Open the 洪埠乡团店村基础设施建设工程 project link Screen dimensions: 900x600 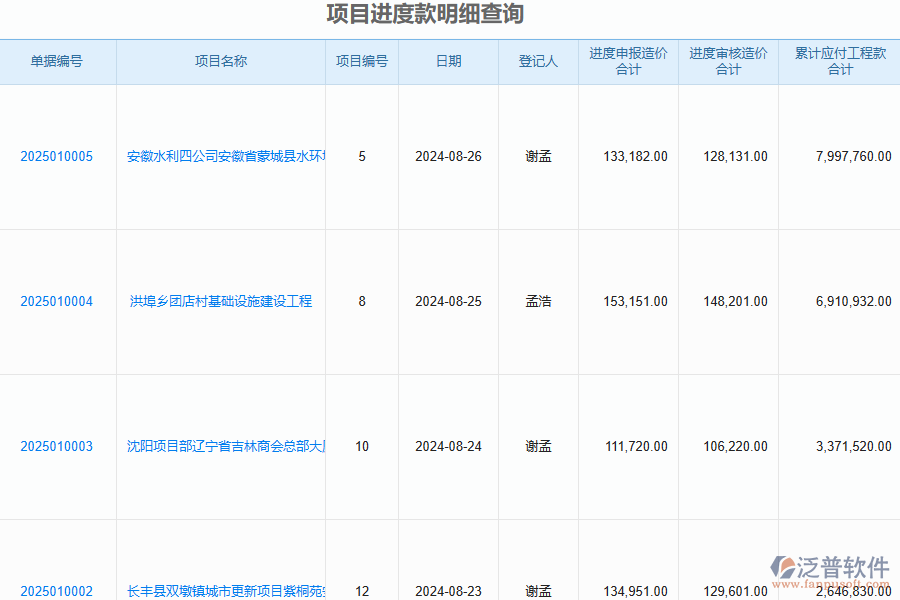coord(220,301)
